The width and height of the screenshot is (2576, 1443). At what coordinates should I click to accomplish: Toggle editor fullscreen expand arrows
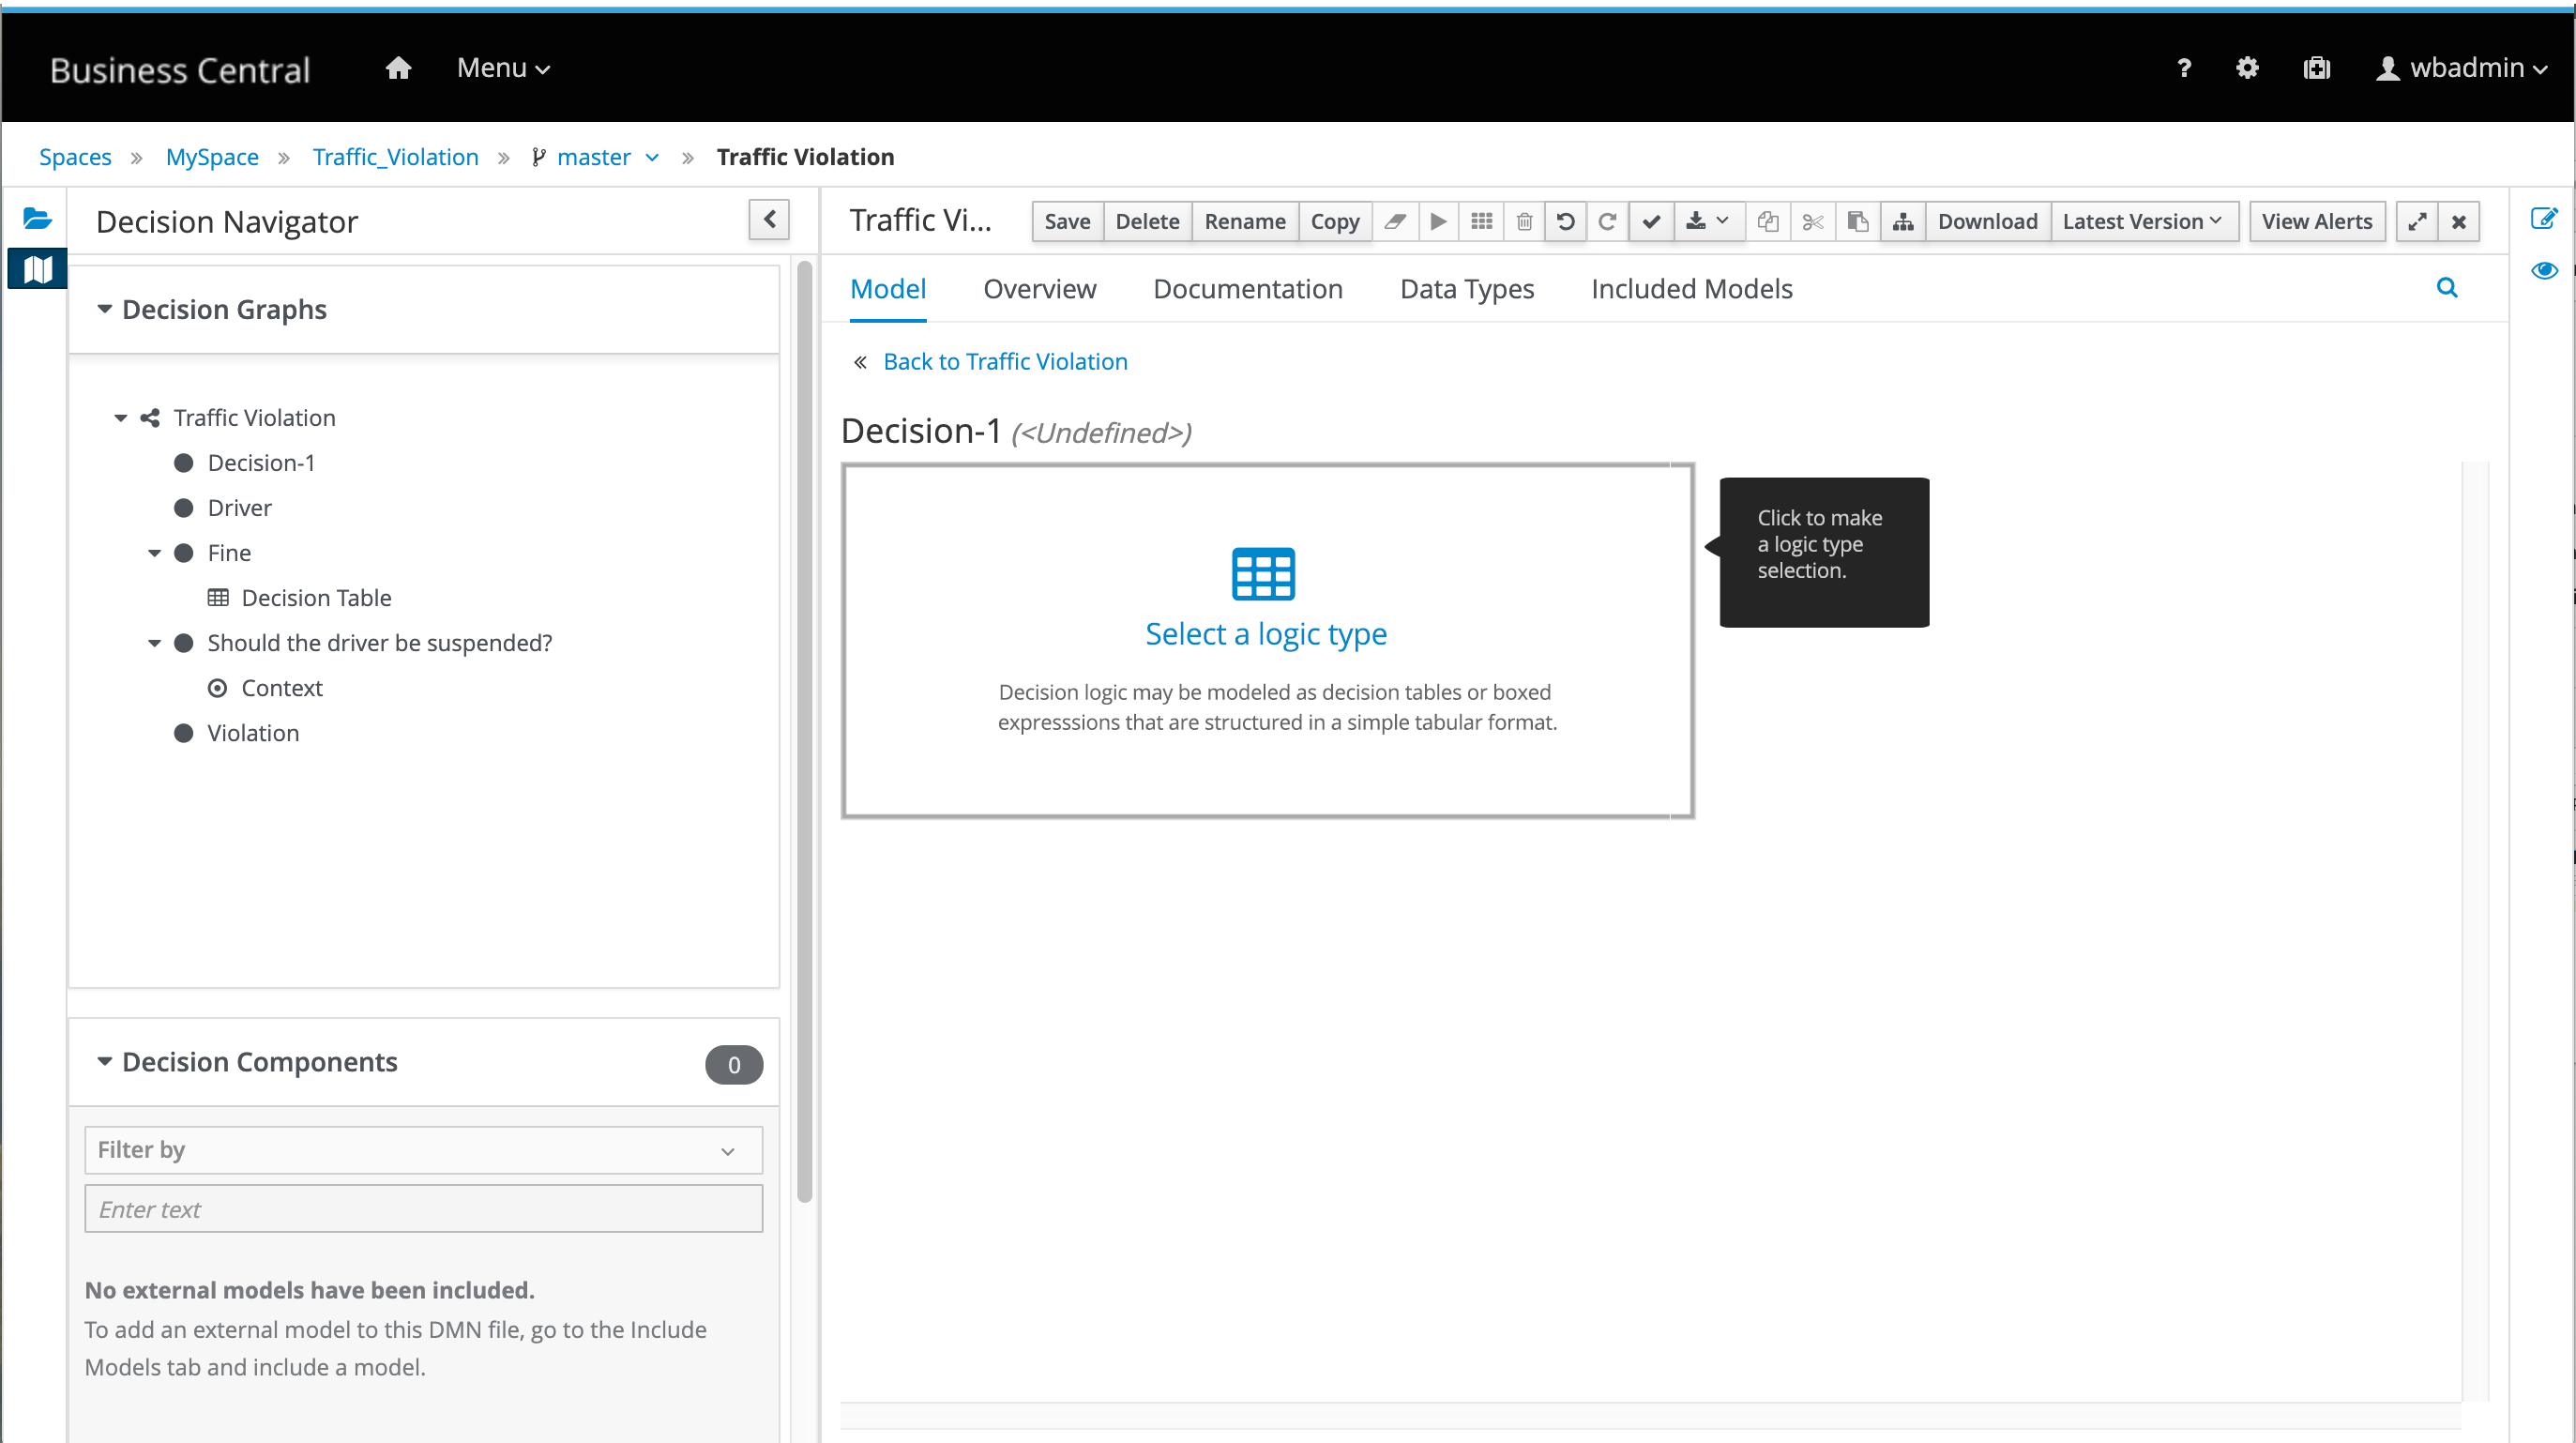(x=2417, y=221)
